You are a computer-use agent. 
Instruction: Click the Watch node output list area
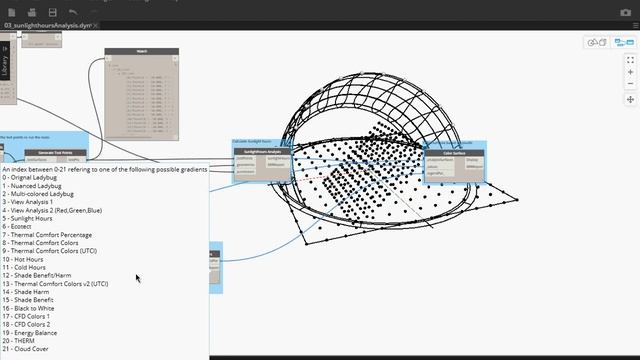pos(142,99)
